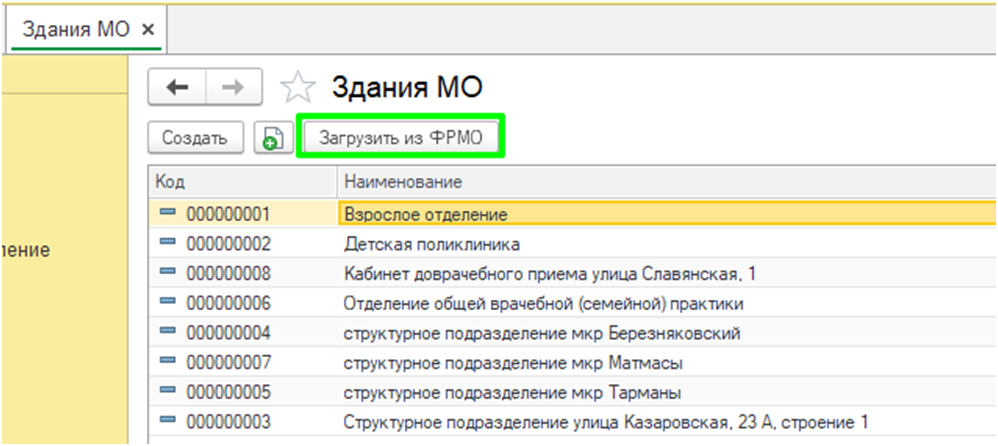Click the forward navigation arrow
The image size is (998, 446).
(233, 88)
